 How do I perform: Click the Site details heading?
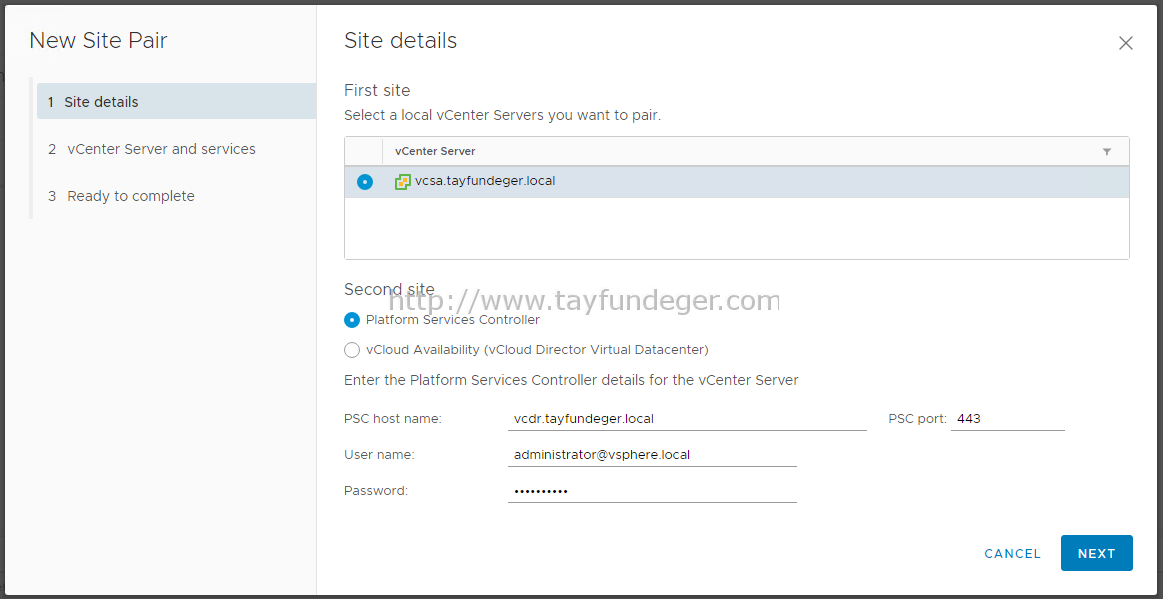click(x=401, y=41)
